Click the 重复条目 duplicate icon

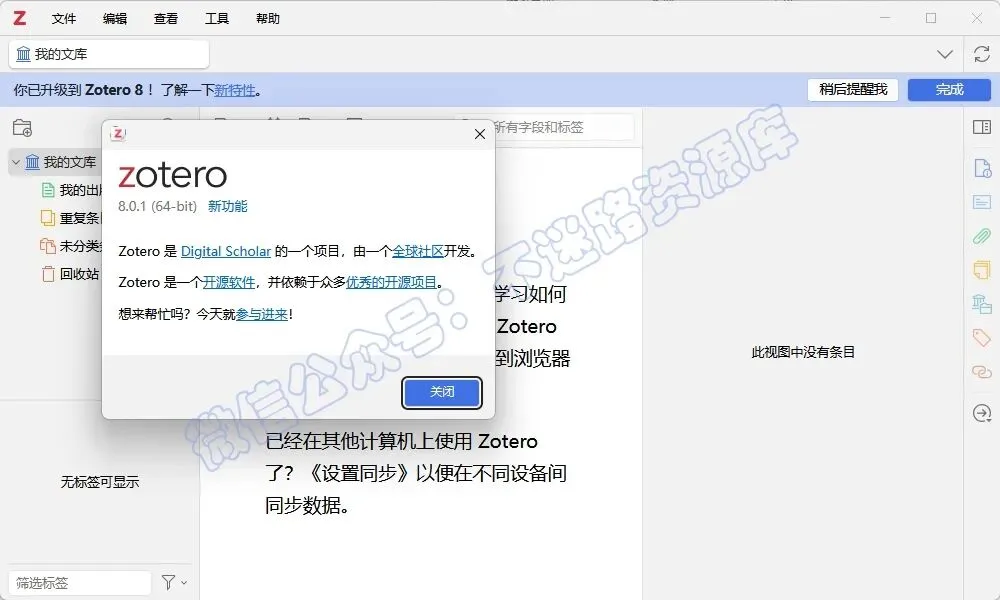pos(48,218)
